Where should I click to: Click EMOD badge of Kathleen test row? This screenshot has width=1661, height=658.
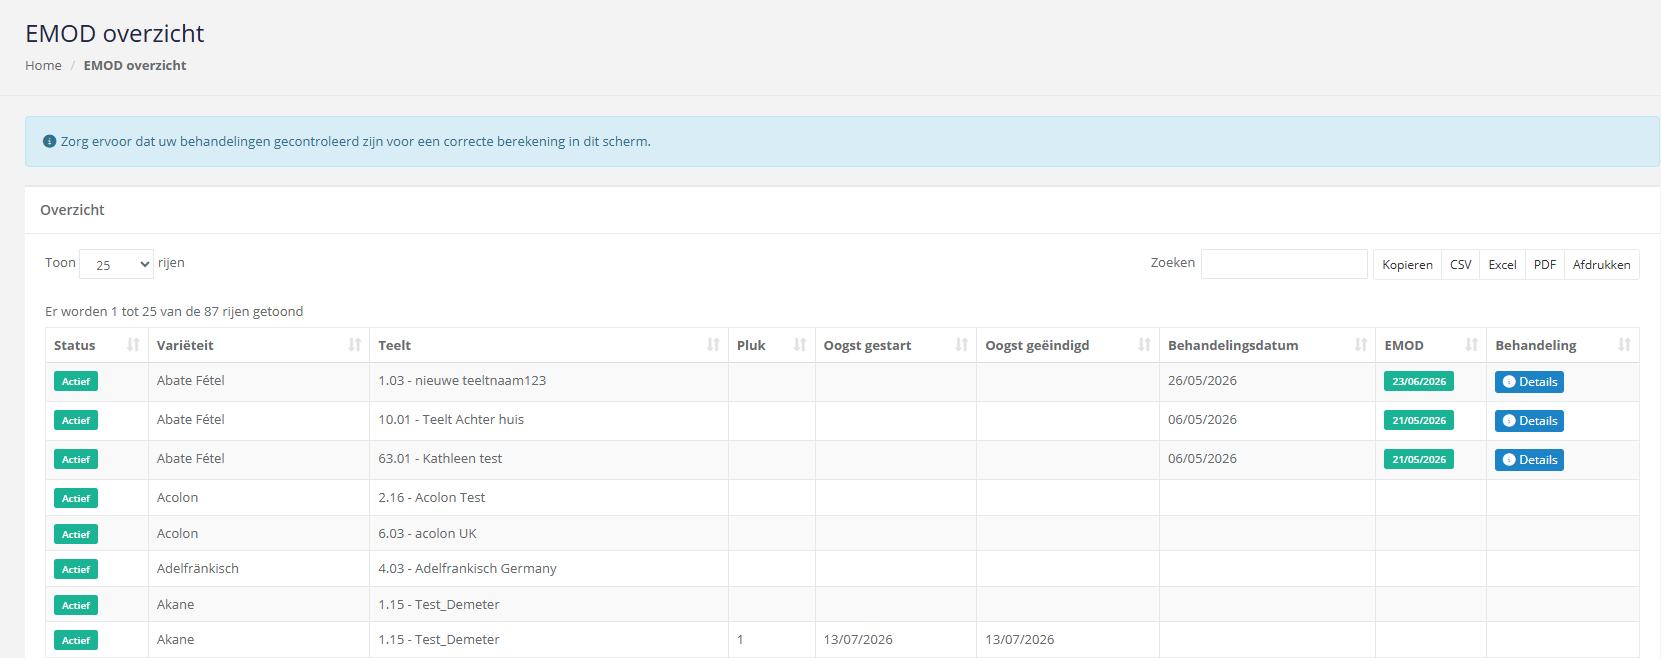(1419, 459)
